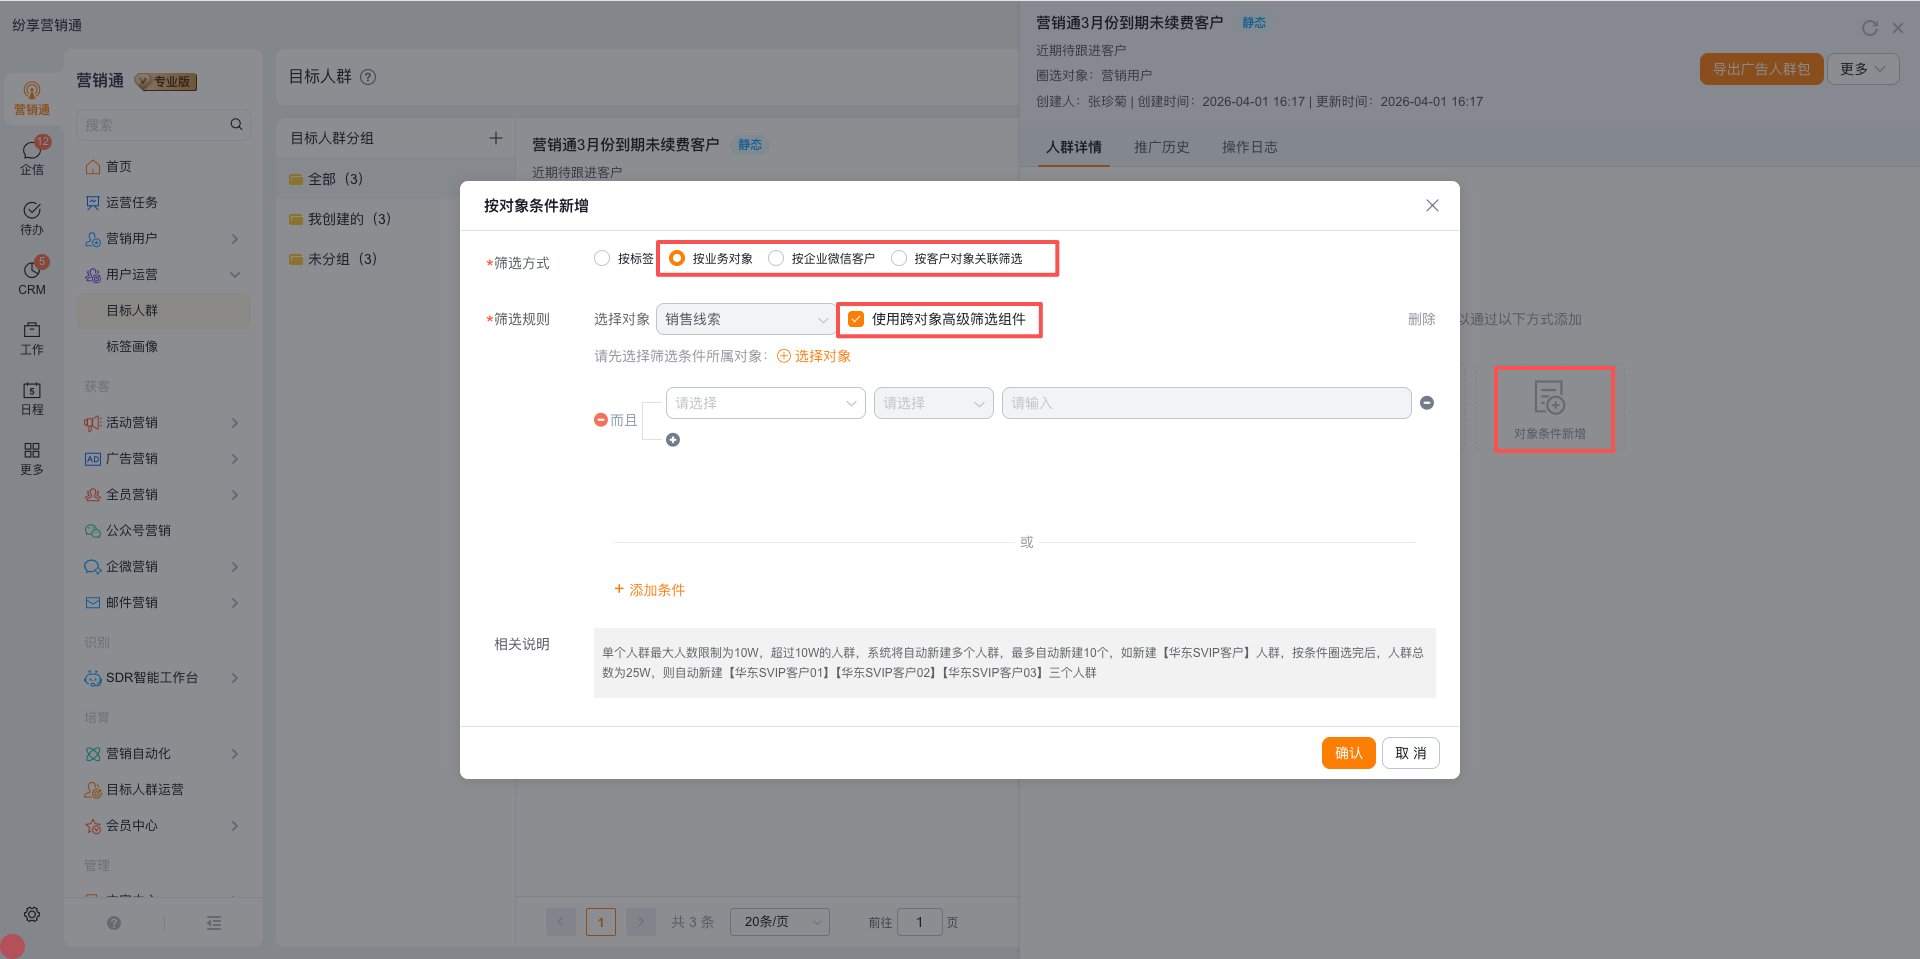Open 工作 briefcase icon

(32, 337)
